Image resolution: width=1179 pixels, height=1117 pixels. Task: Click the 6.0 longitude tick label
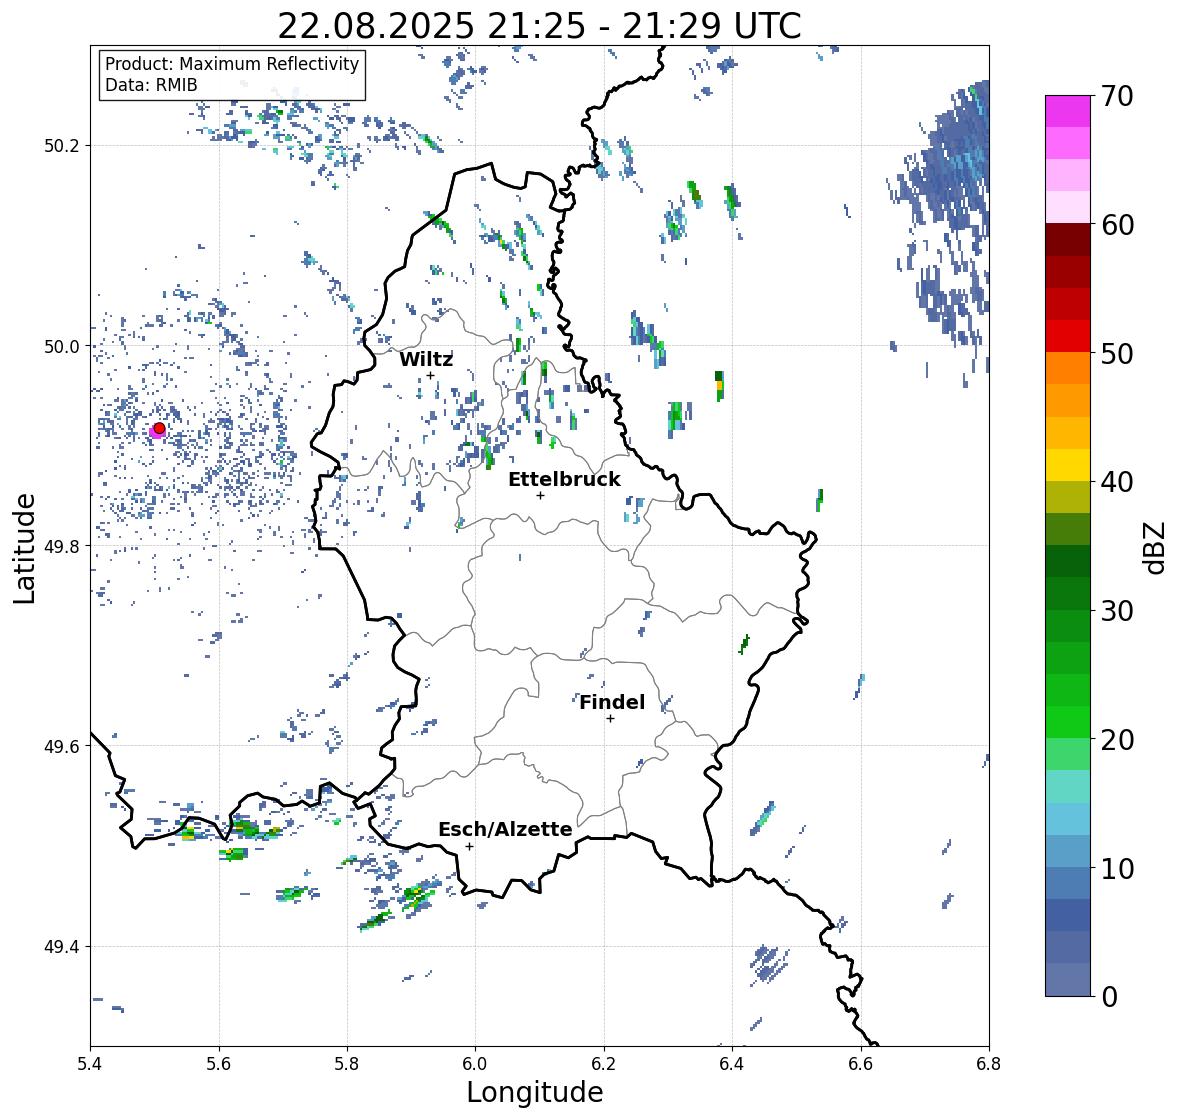click(x=475, y=1064)
